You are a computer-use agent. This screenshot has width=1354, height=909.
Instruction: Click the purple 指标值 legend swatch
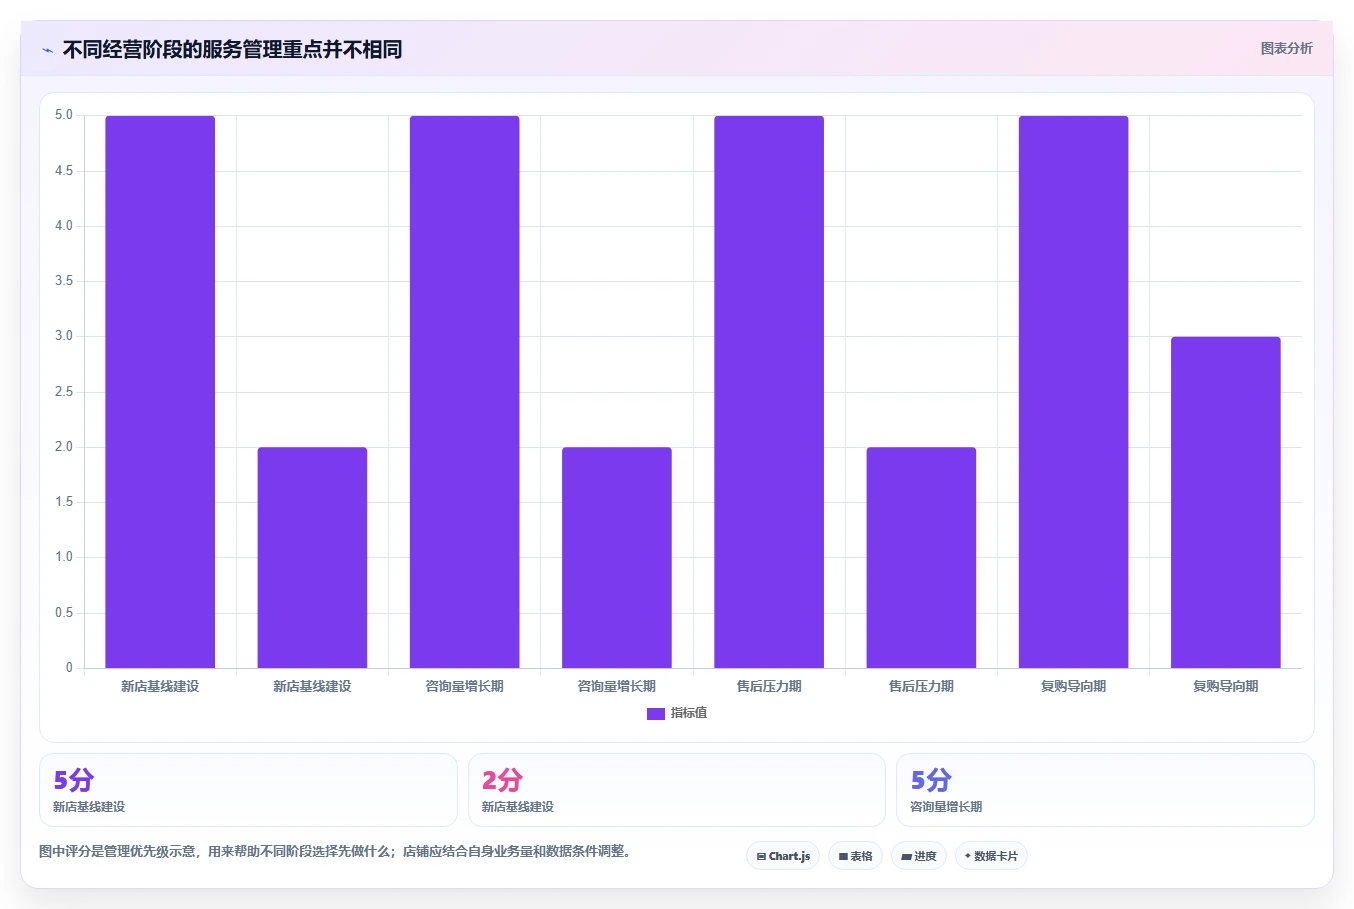tap(656, 713)
